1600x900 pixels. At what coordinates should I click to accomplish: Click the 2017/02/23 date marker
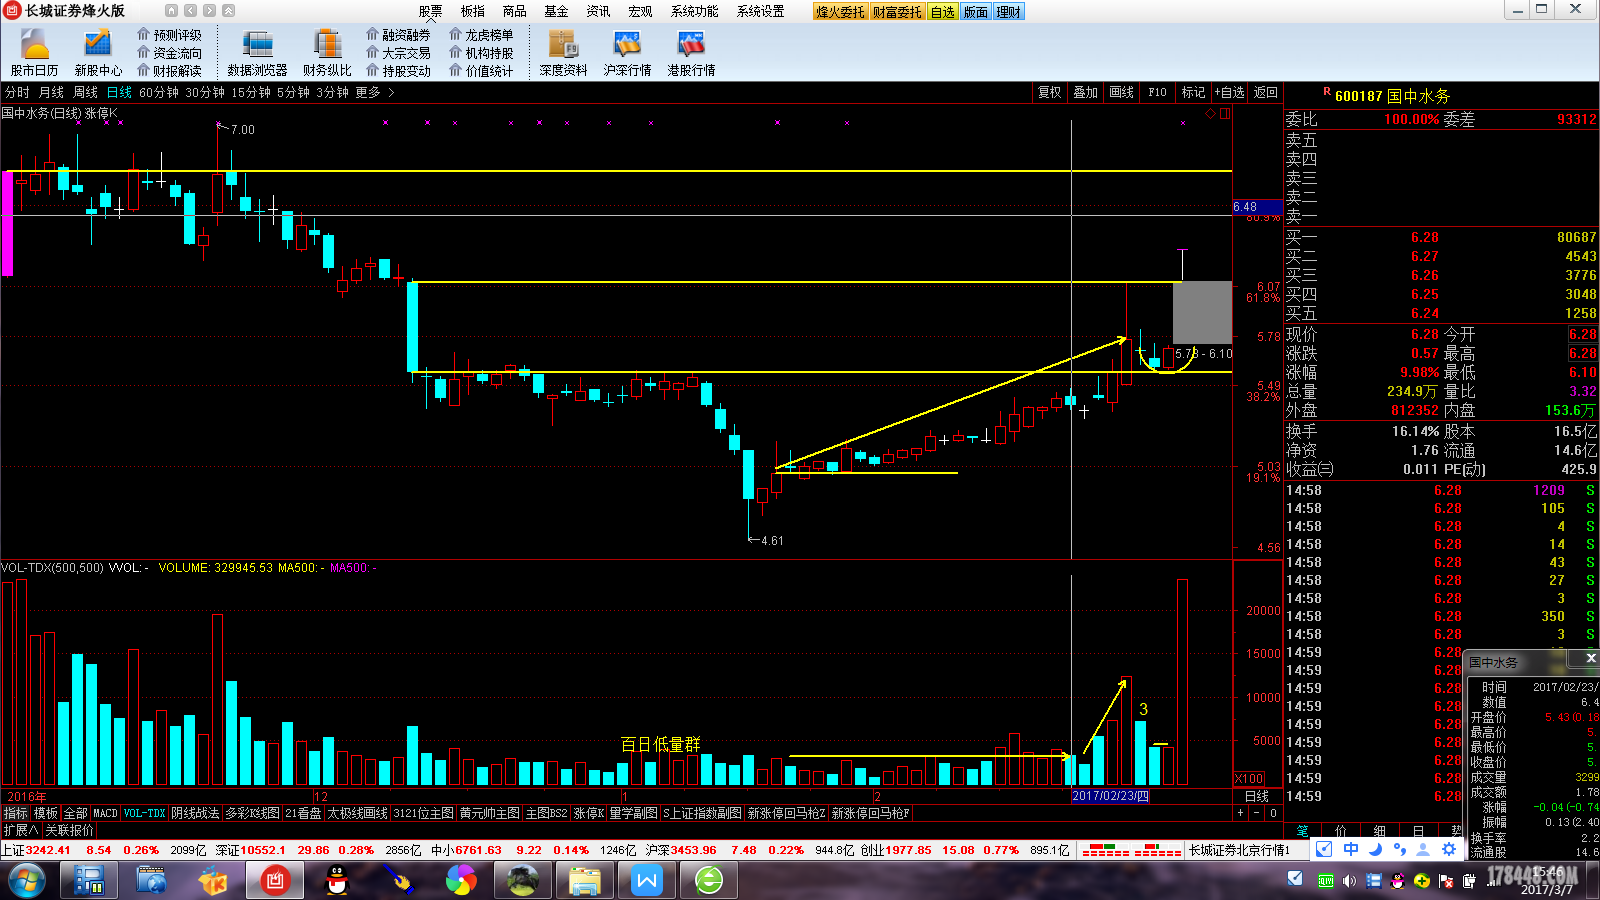point(1110,796)
